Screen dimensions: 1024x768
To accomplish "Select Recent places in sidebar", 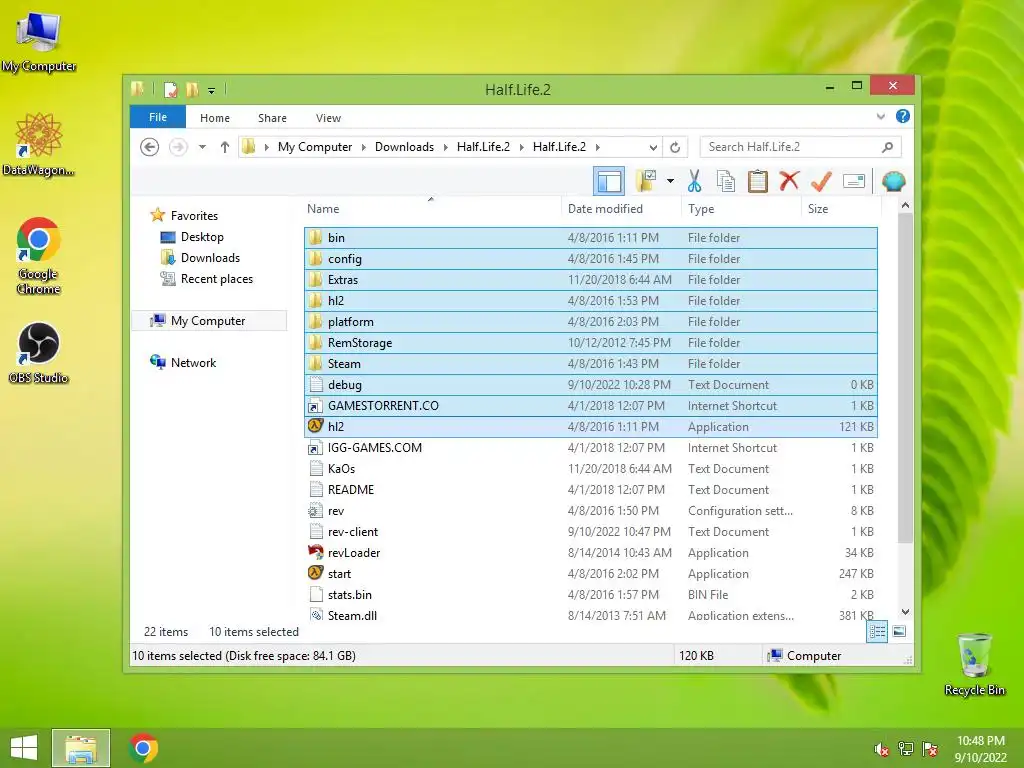I will (x=216, y=279).
